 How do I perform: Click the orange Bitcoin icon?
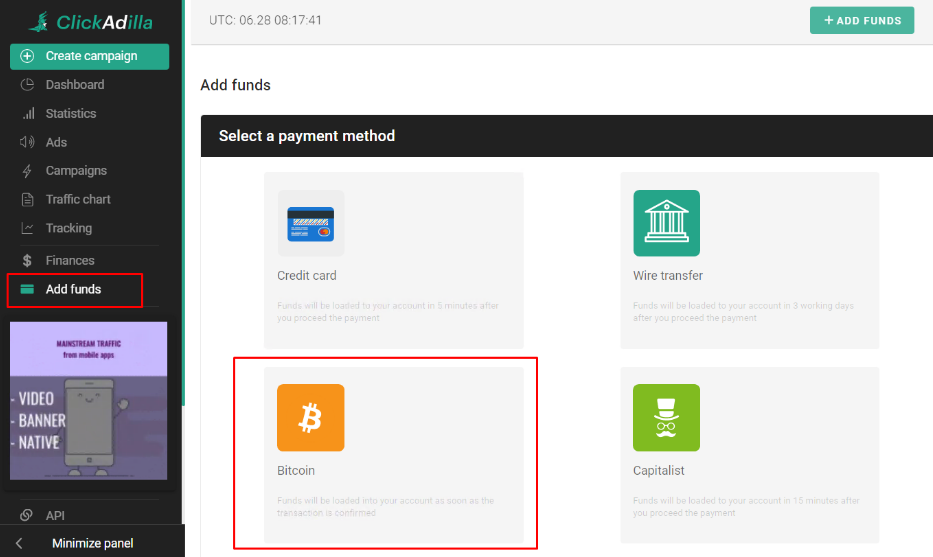311,418
